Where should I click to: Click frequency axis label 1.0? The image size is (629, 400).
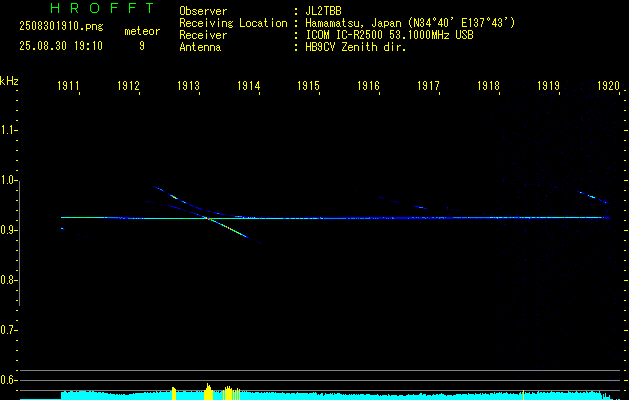[8, 180]
